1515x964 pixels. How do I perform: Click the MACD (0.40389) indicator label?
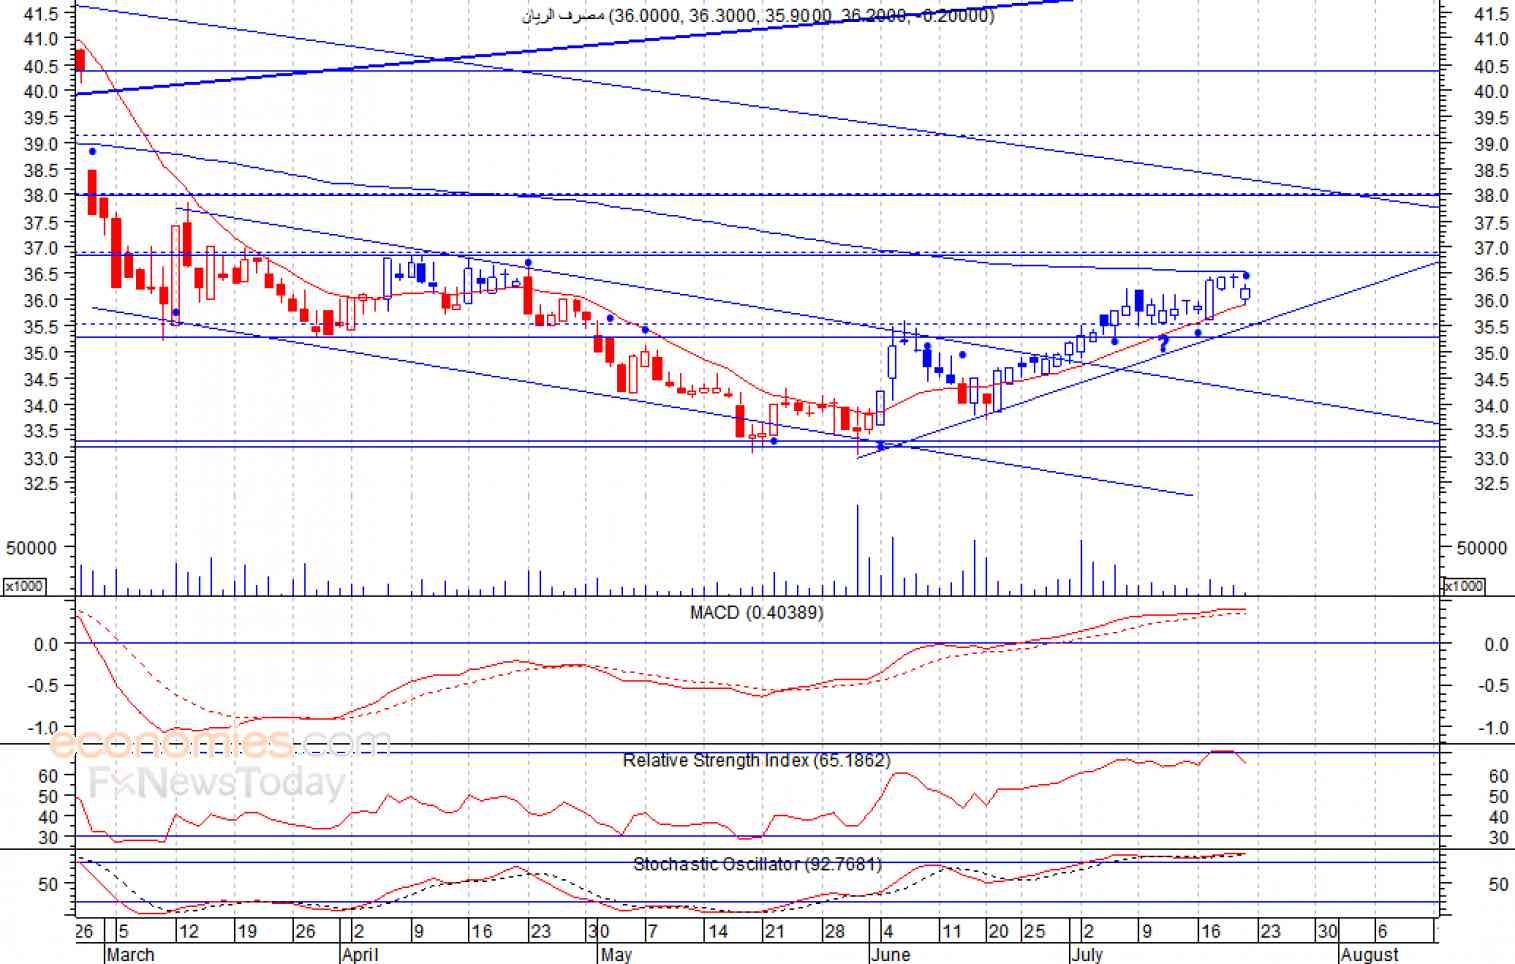click(756, 612)
